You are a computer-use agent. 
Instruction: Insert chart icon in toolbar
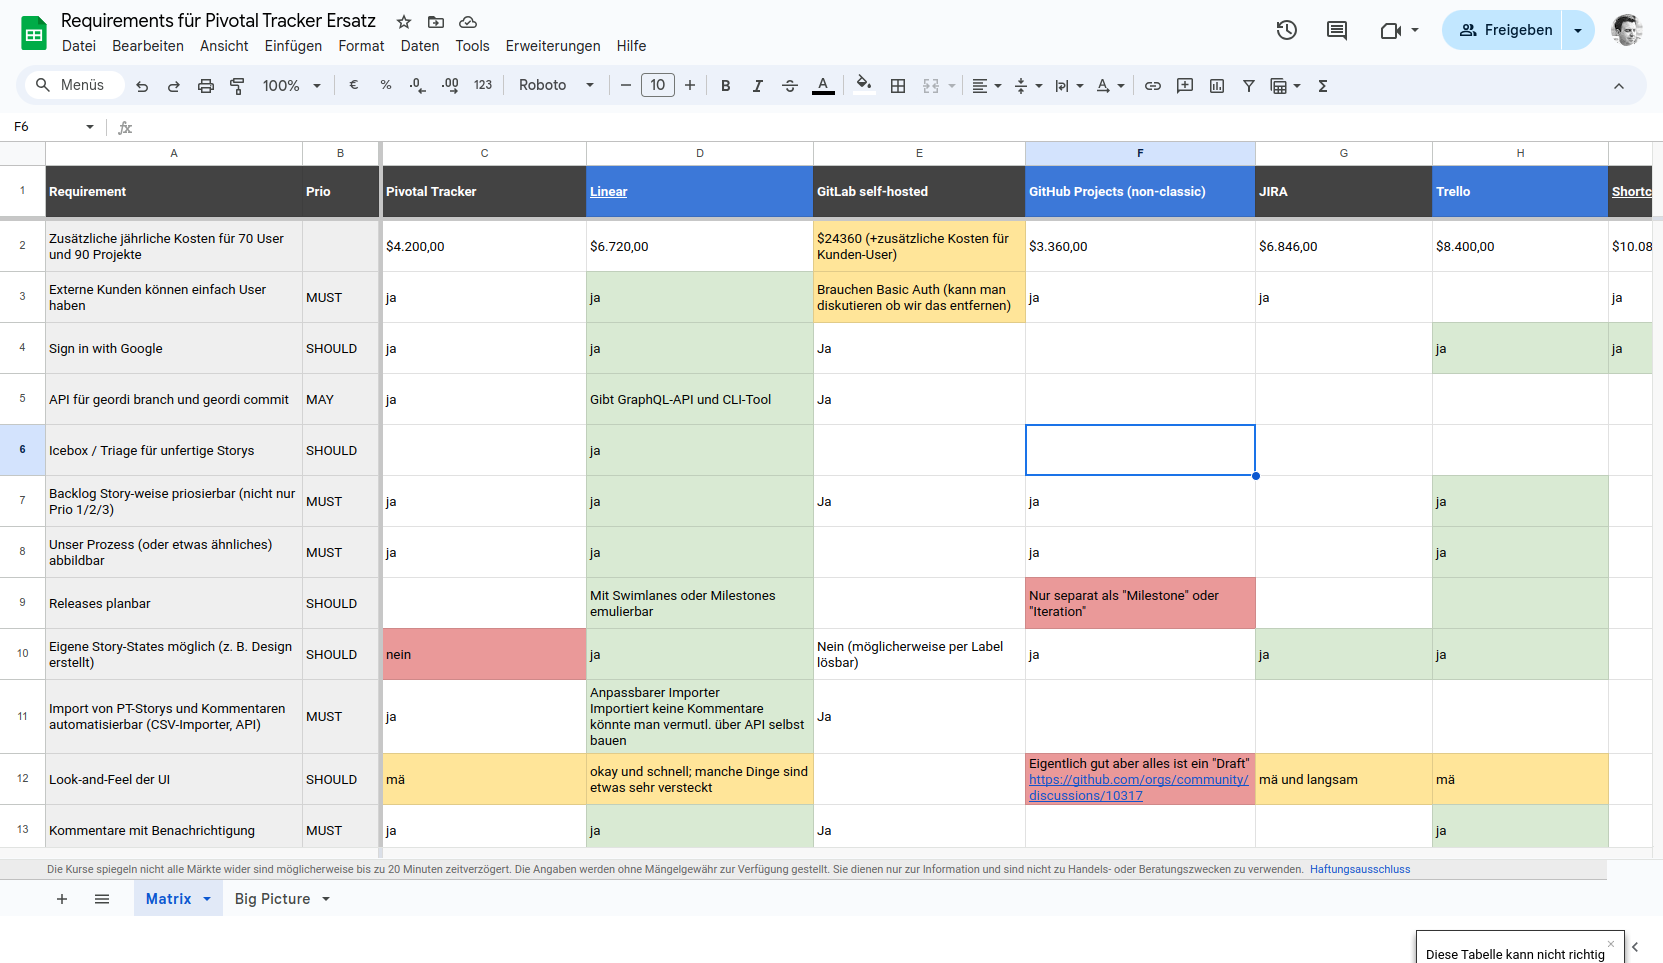click(1217, 86)
